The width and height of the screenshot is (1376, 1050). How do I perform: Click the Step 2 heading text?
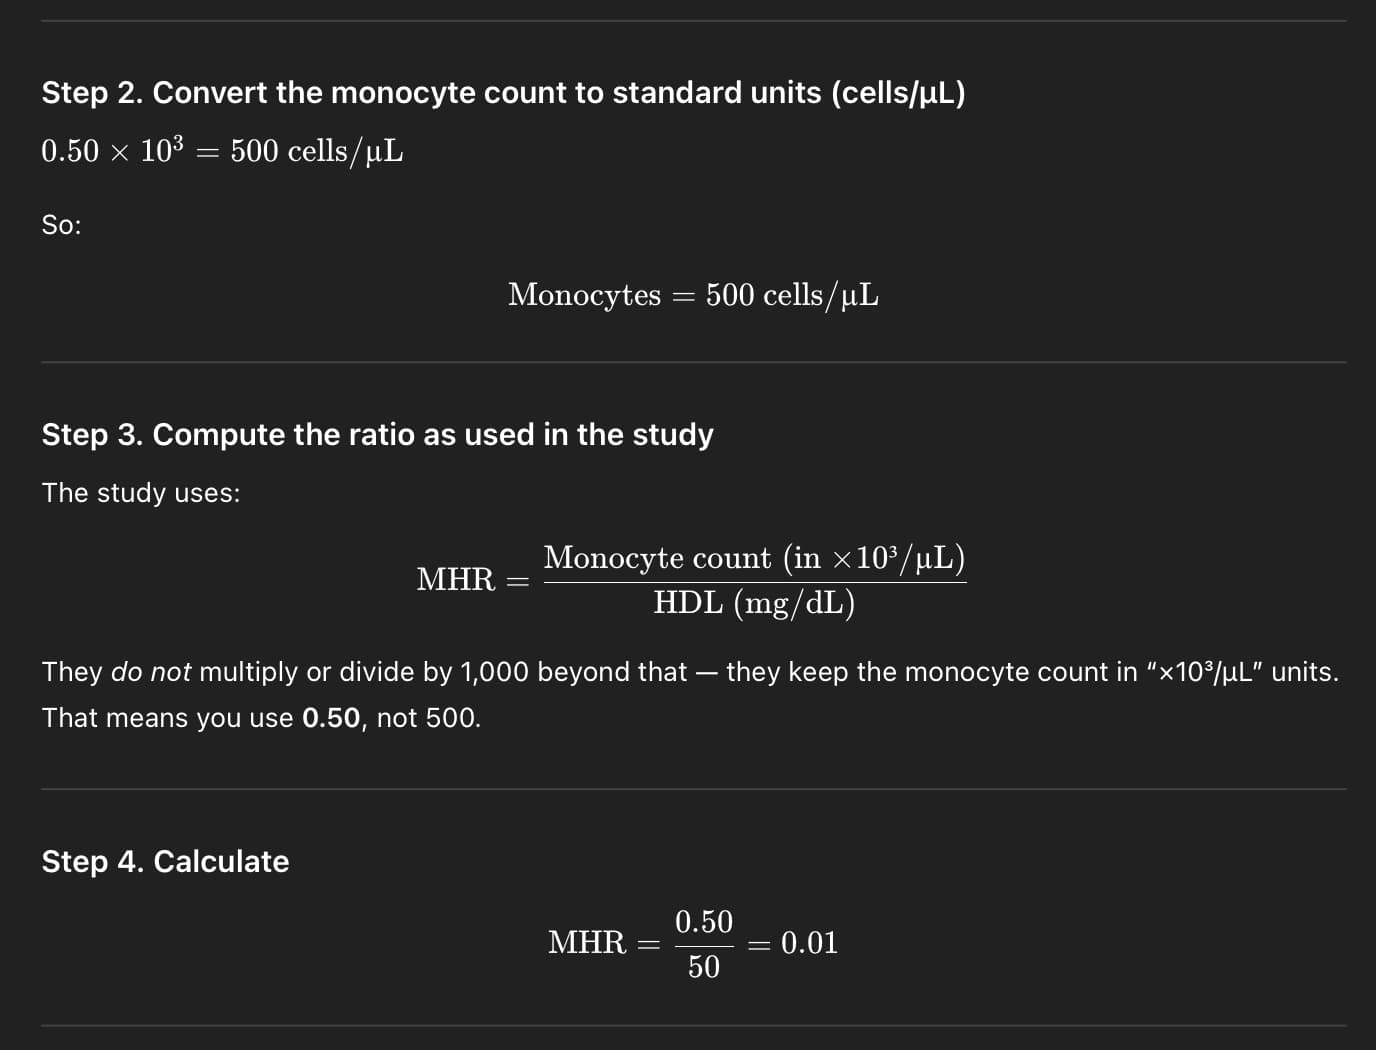click(x=503, y=93)
